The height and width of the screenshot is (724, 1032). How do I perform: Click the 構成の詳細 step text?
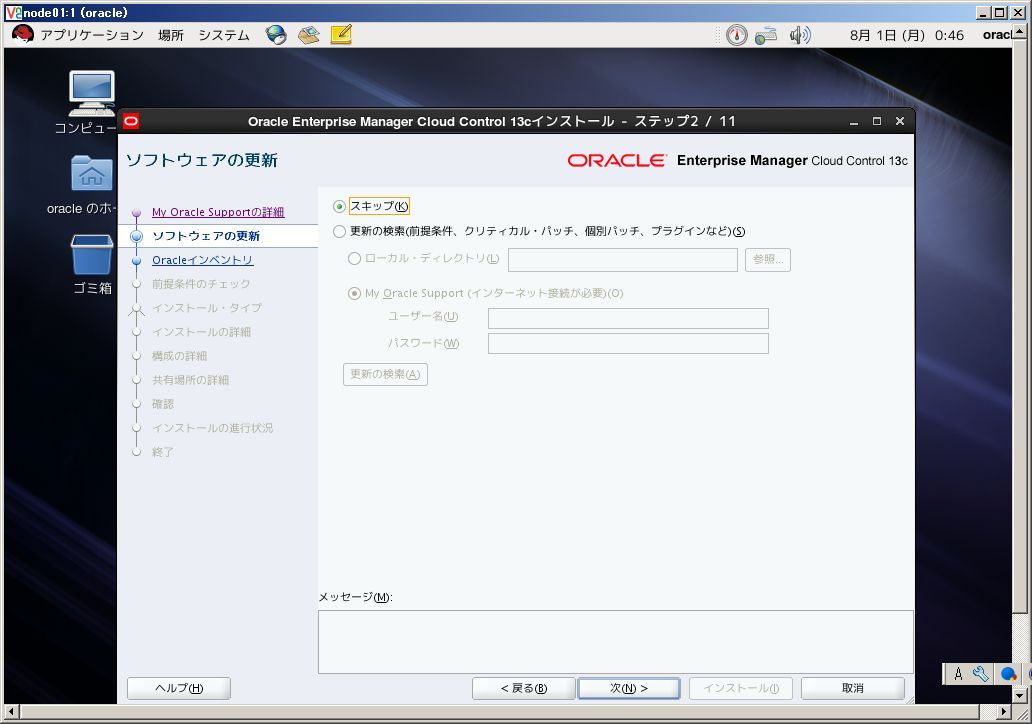point(179,355)
